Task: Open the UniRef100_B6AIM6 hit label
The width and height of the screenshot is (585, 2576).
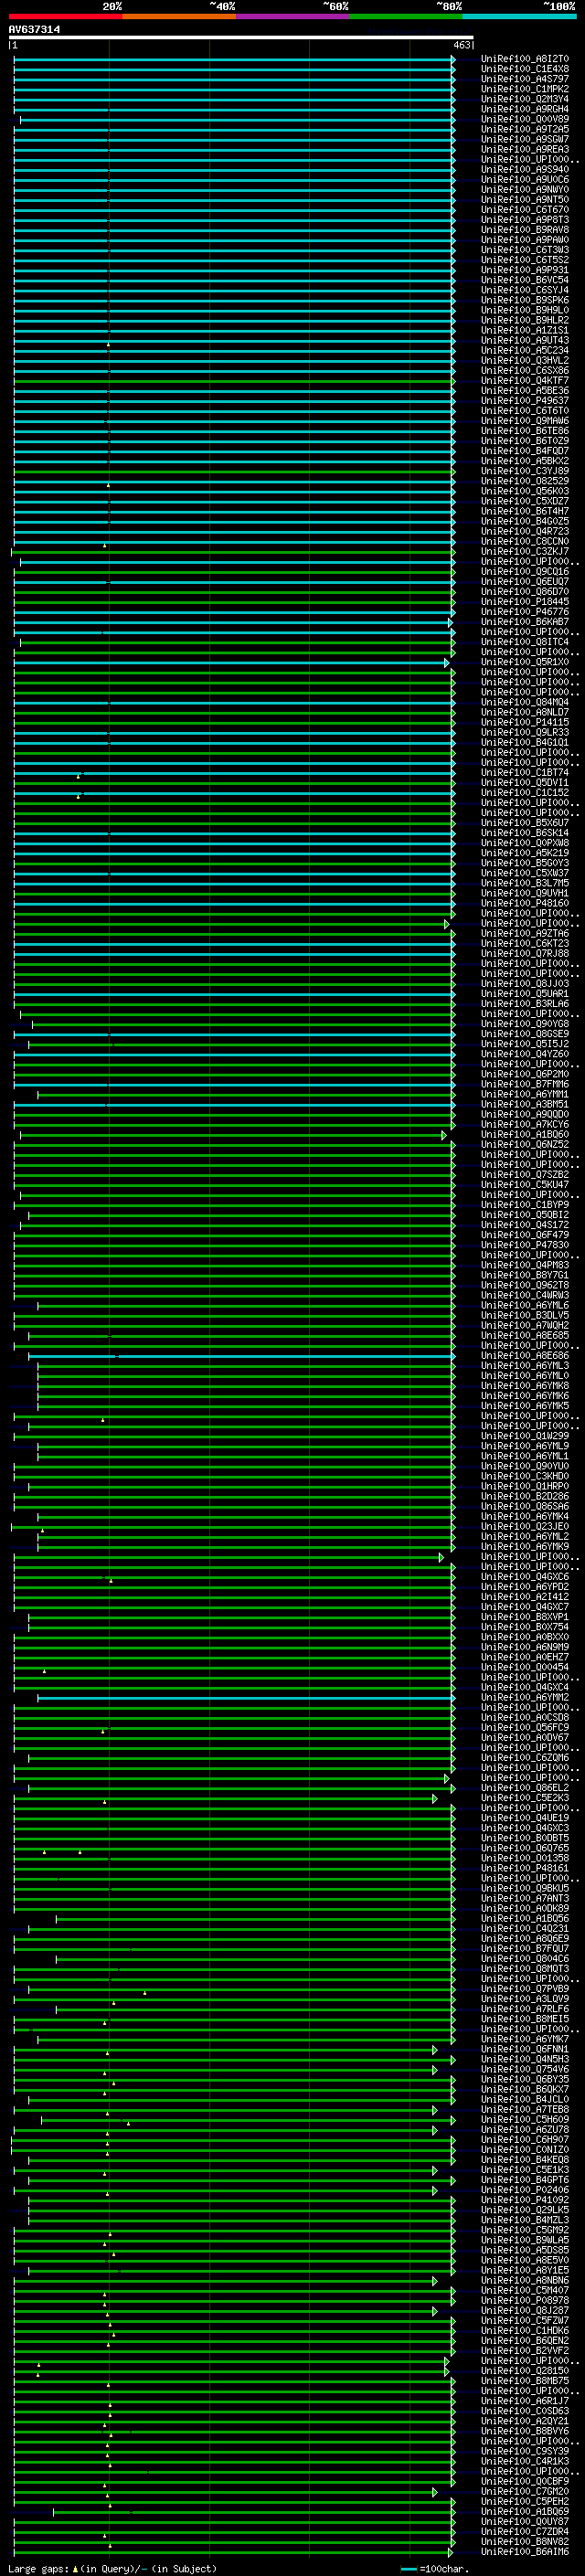Action: pos(524,2552)
